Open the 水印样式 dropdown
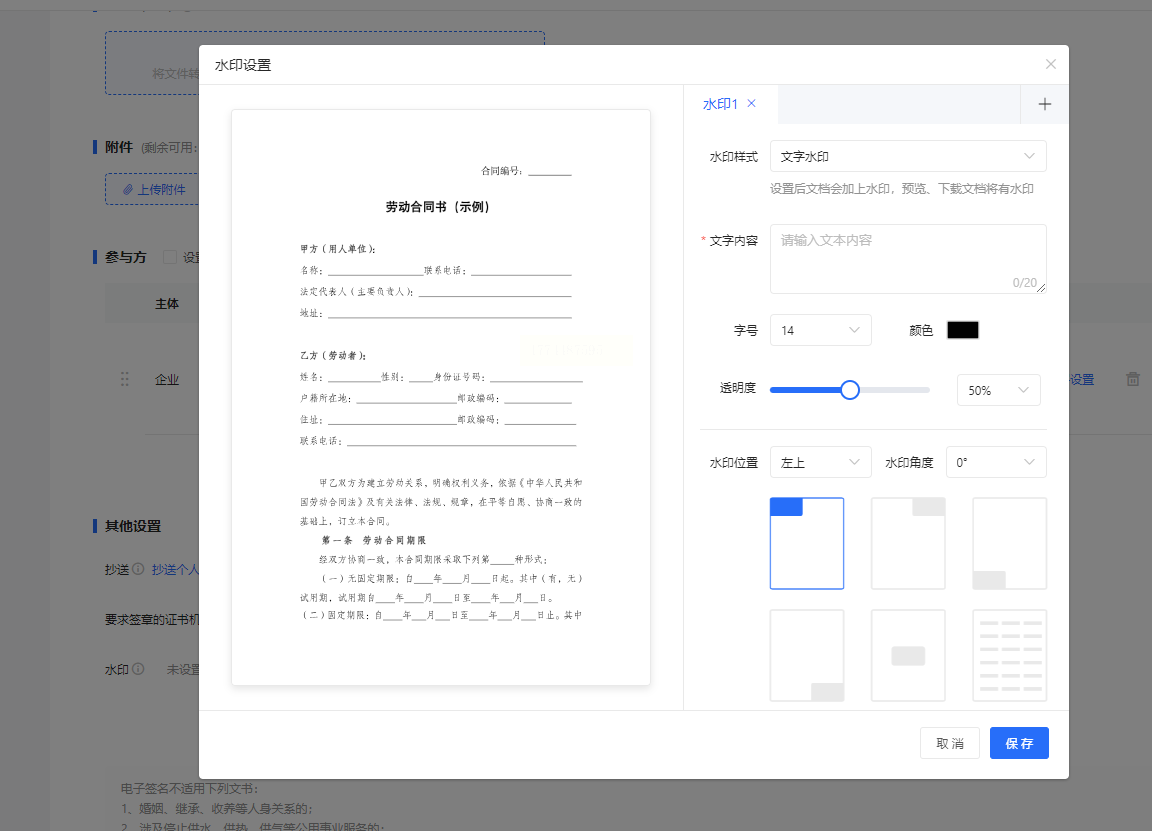The width and height of the screenshot is (1152, 831). click(x=907, y=157)
